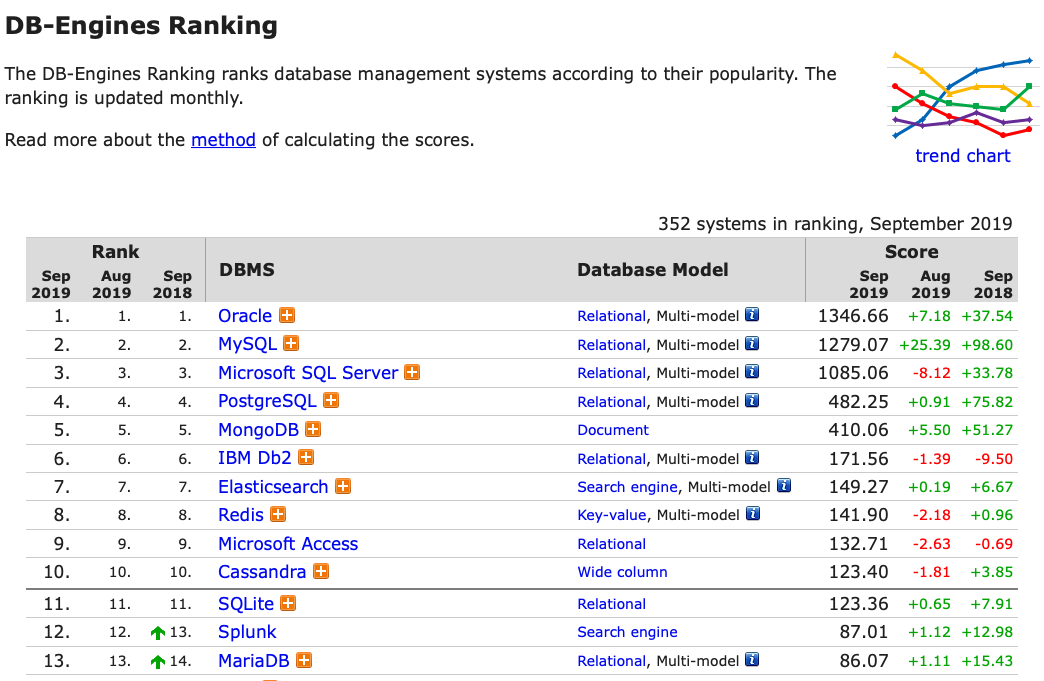Open the MariaDB link
The image size is (1044, 681).
point(254,661)
